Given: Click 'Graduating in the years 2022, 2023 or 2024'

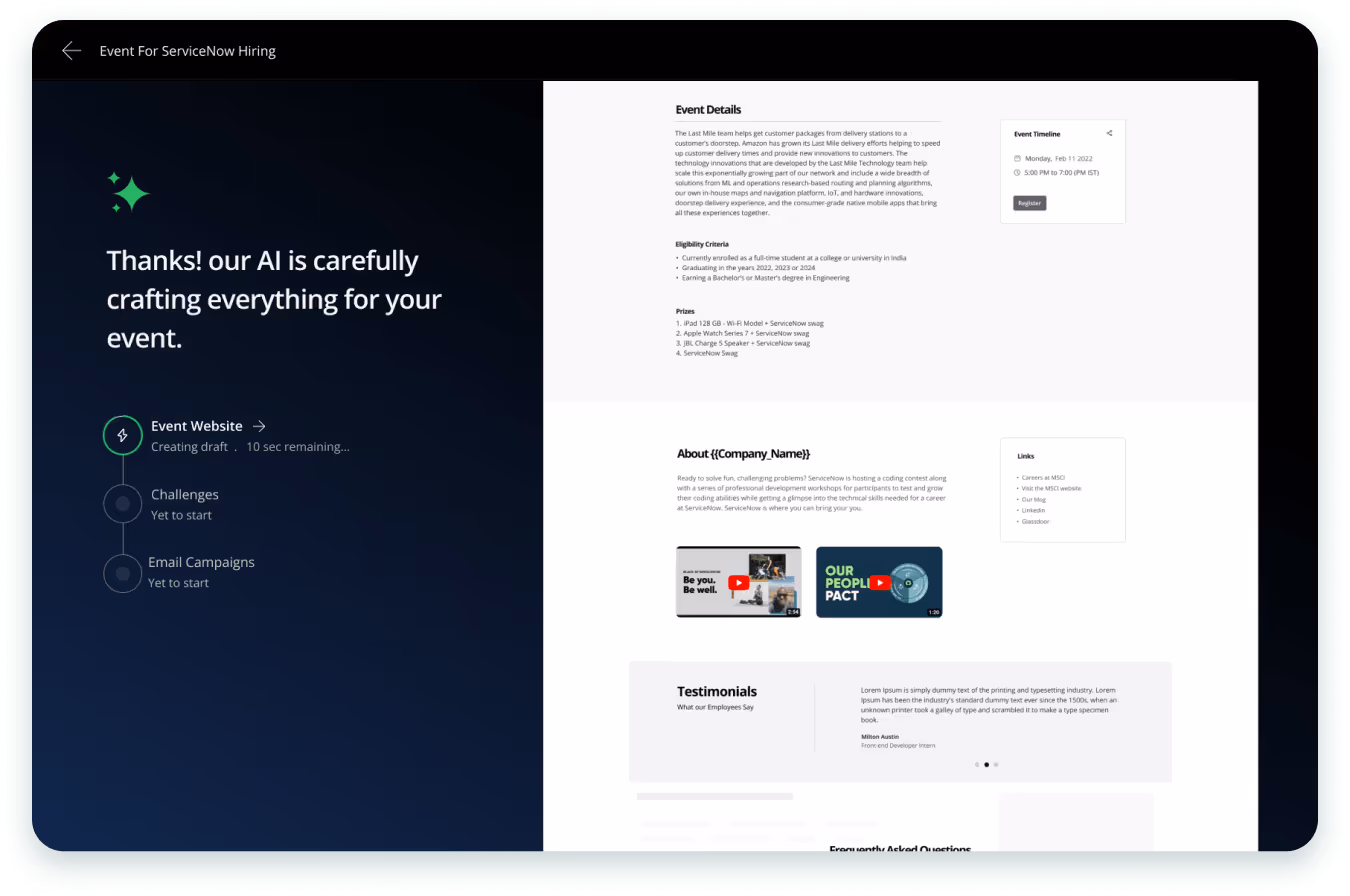Looking at the screenshot, I should click(746, 268).
